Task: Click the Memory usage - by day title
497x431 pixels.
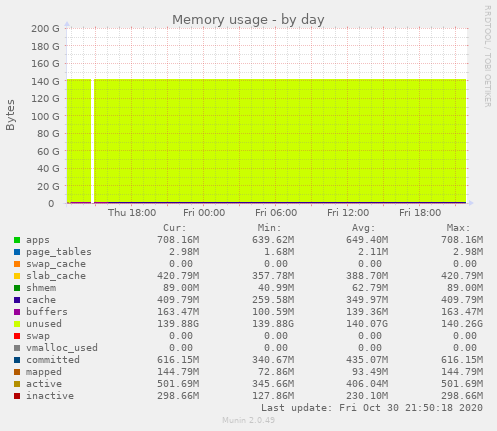Action: point(248,20)
